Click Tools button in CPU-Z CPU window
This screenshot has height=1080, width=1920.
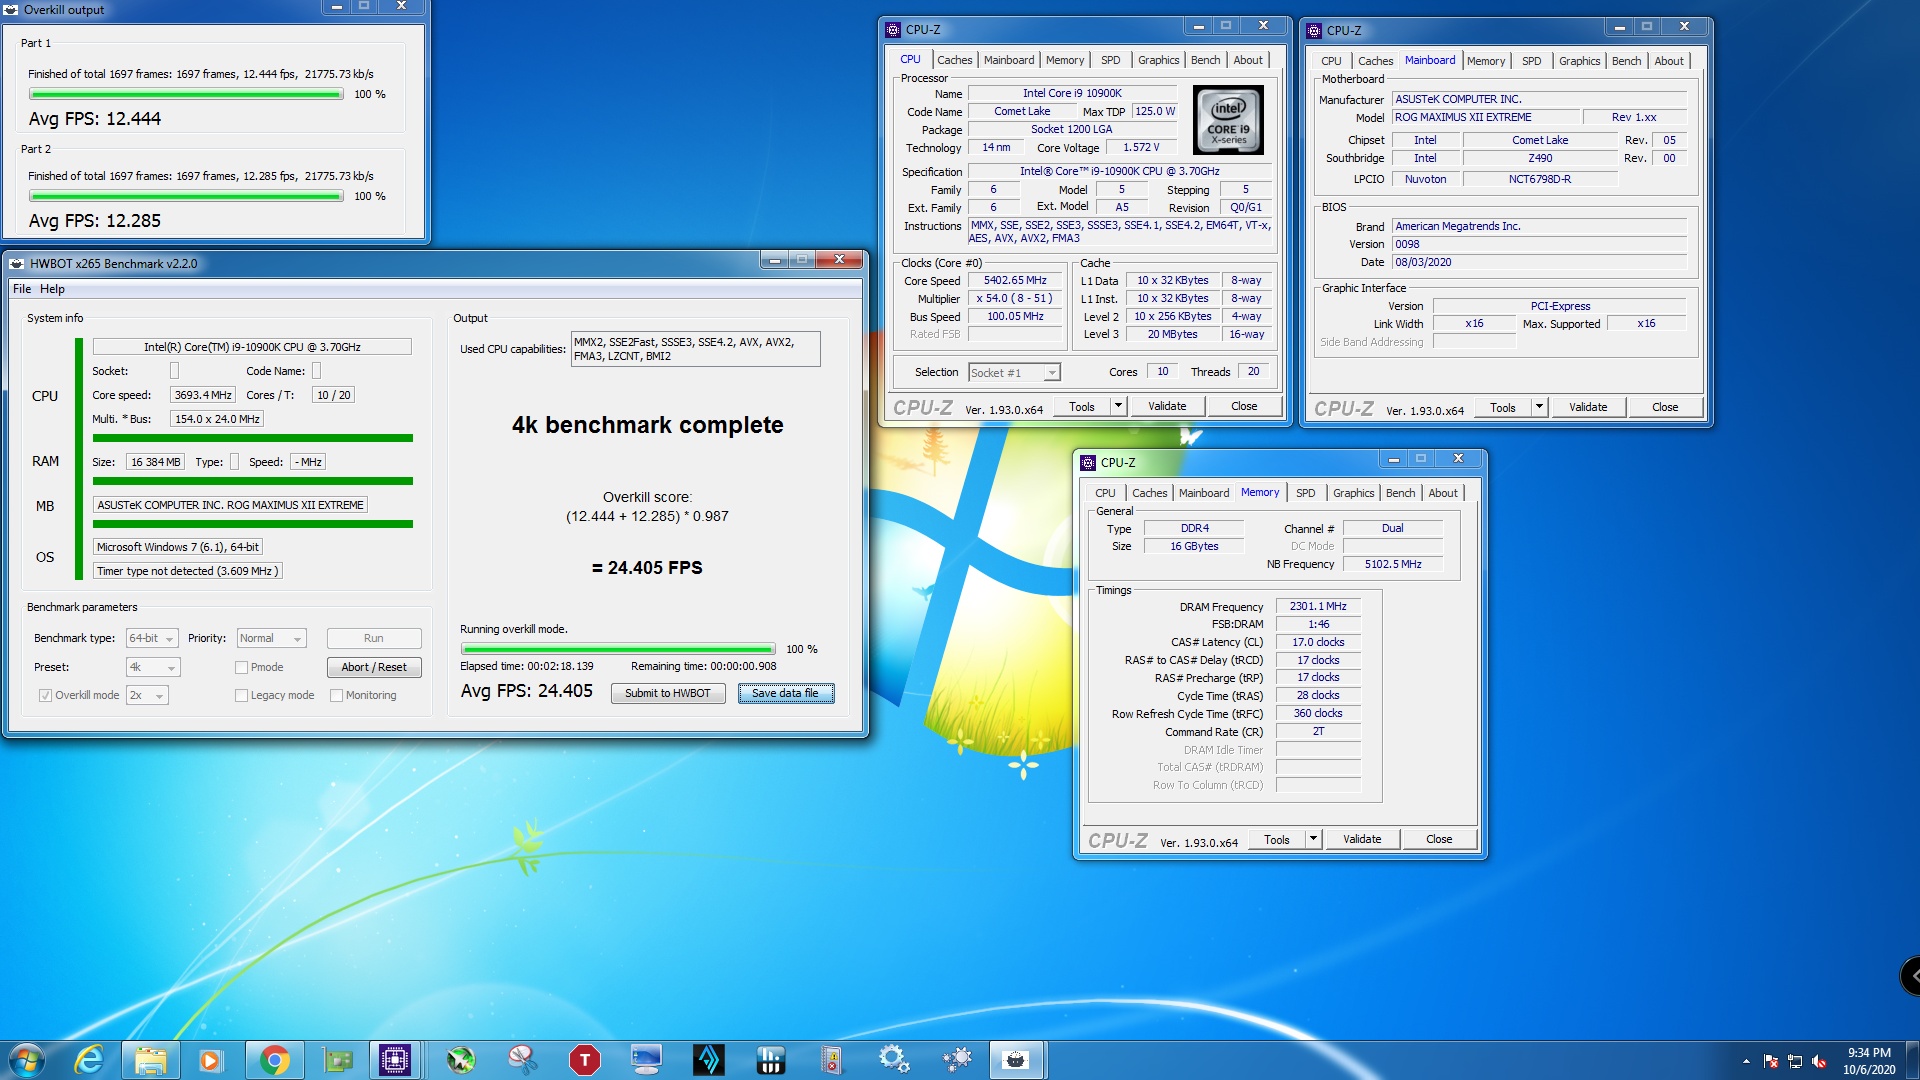tap(1082, 406)
